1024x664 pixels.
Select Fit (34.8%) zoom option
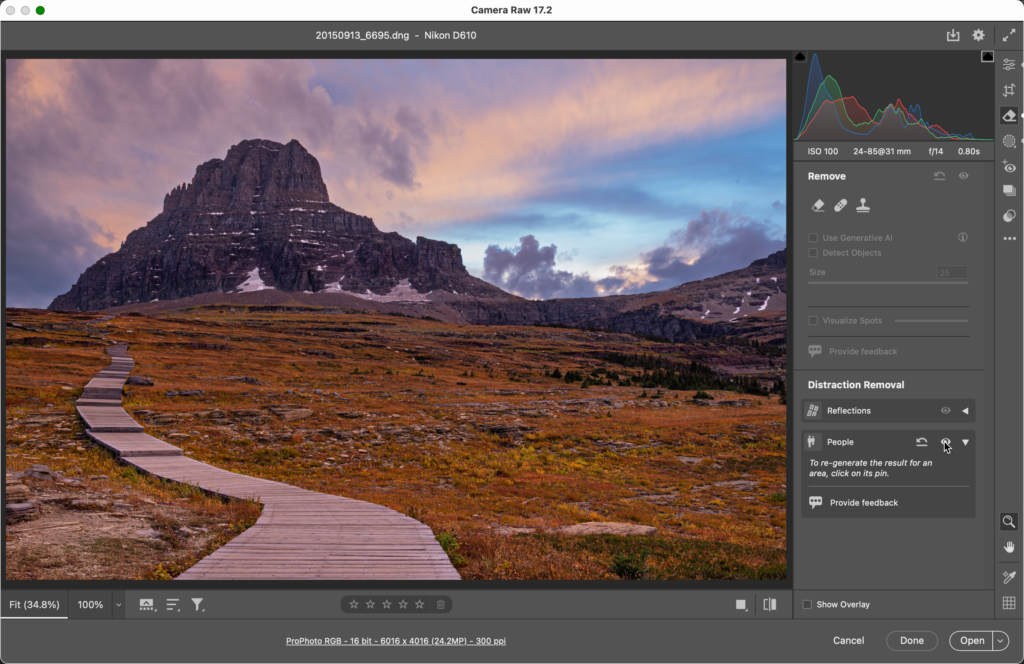click(34, 605)
